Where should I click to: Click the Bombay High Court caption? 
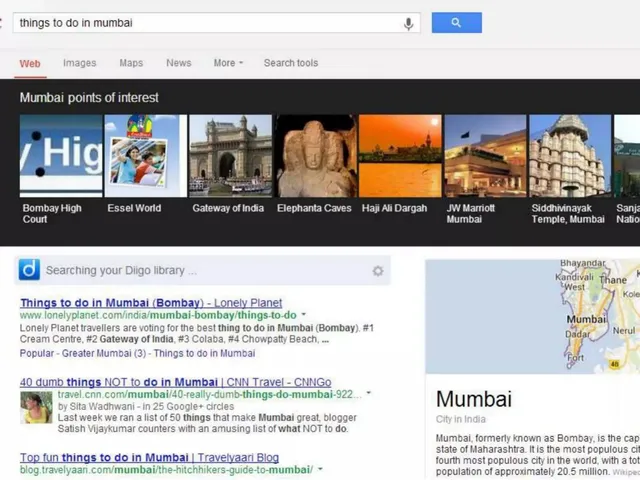click(52, 213)
